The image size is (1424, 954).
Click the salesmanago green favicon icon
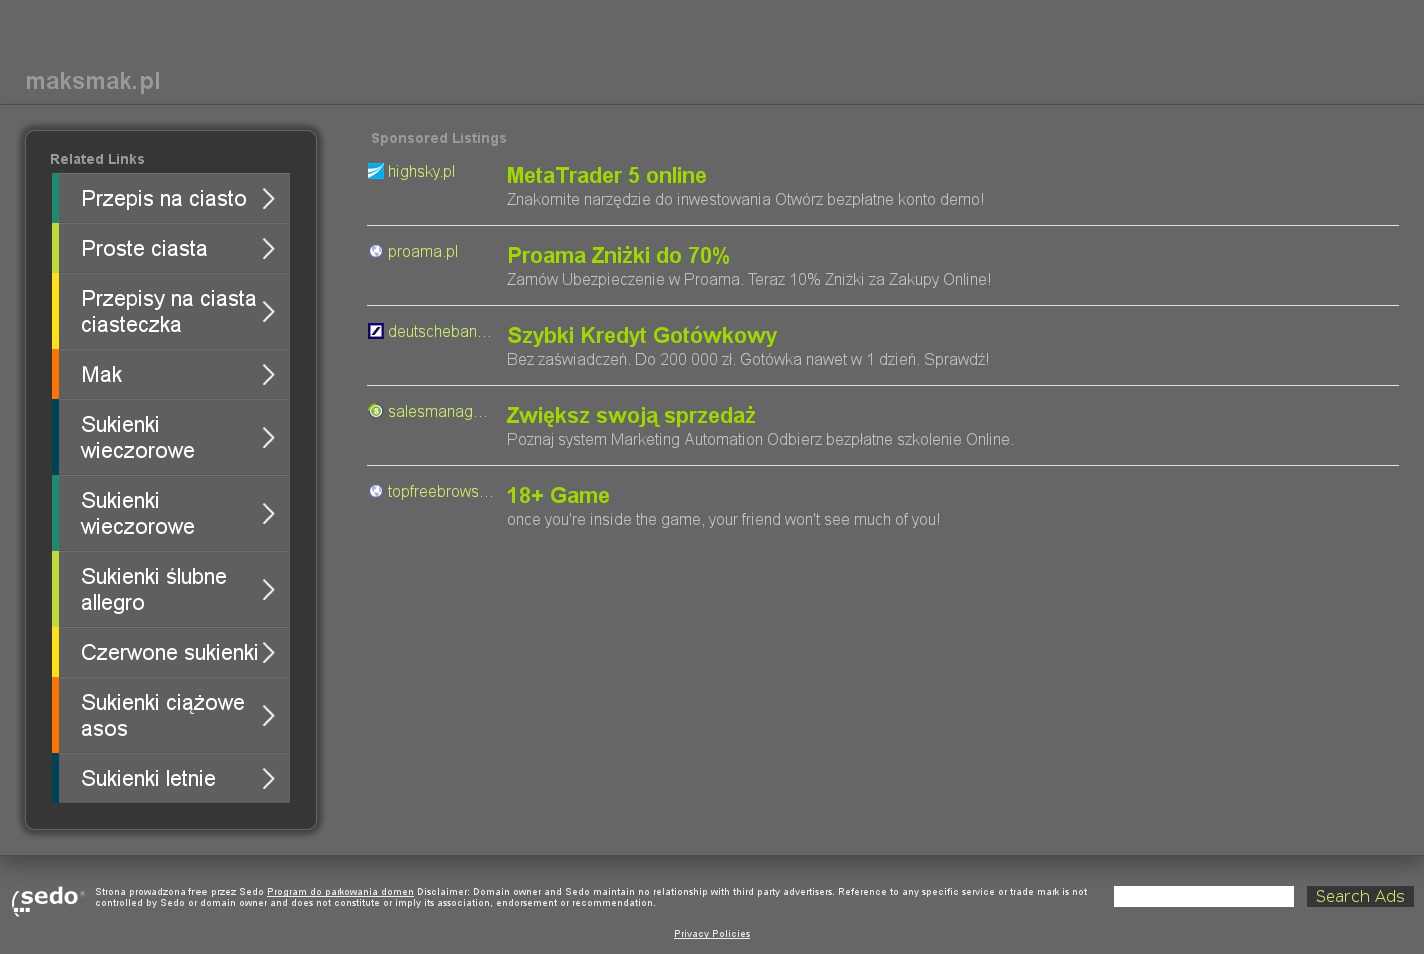(x=376, y=412)
